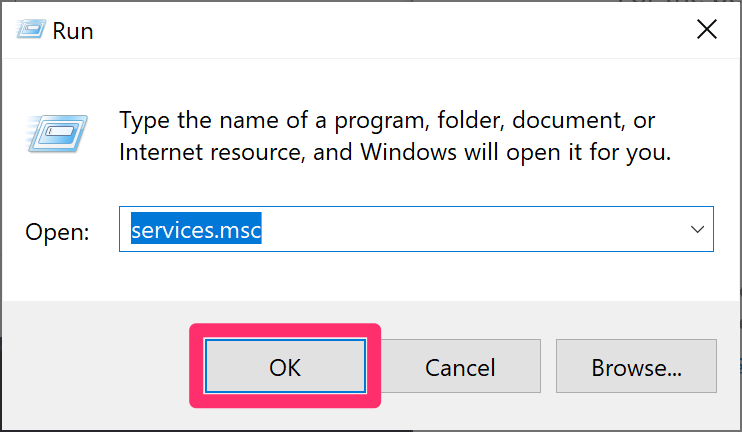
Task: Open the Browse... file picker
Action: click(636, 366)
